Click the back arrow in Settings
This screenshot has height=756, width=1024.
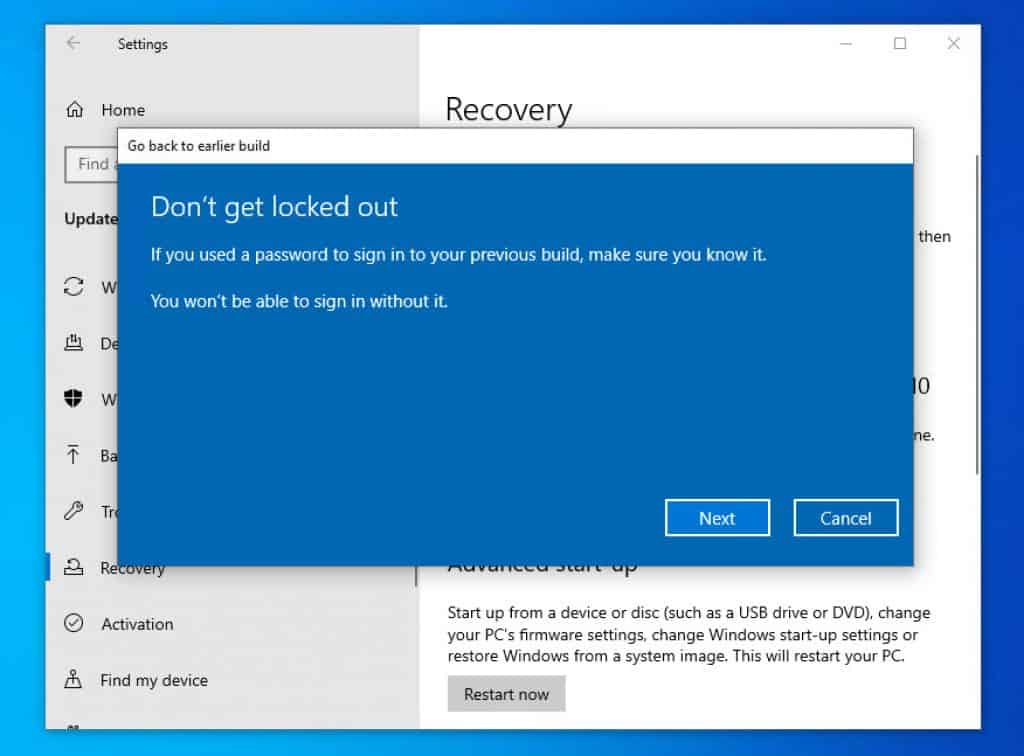(71, 44)
